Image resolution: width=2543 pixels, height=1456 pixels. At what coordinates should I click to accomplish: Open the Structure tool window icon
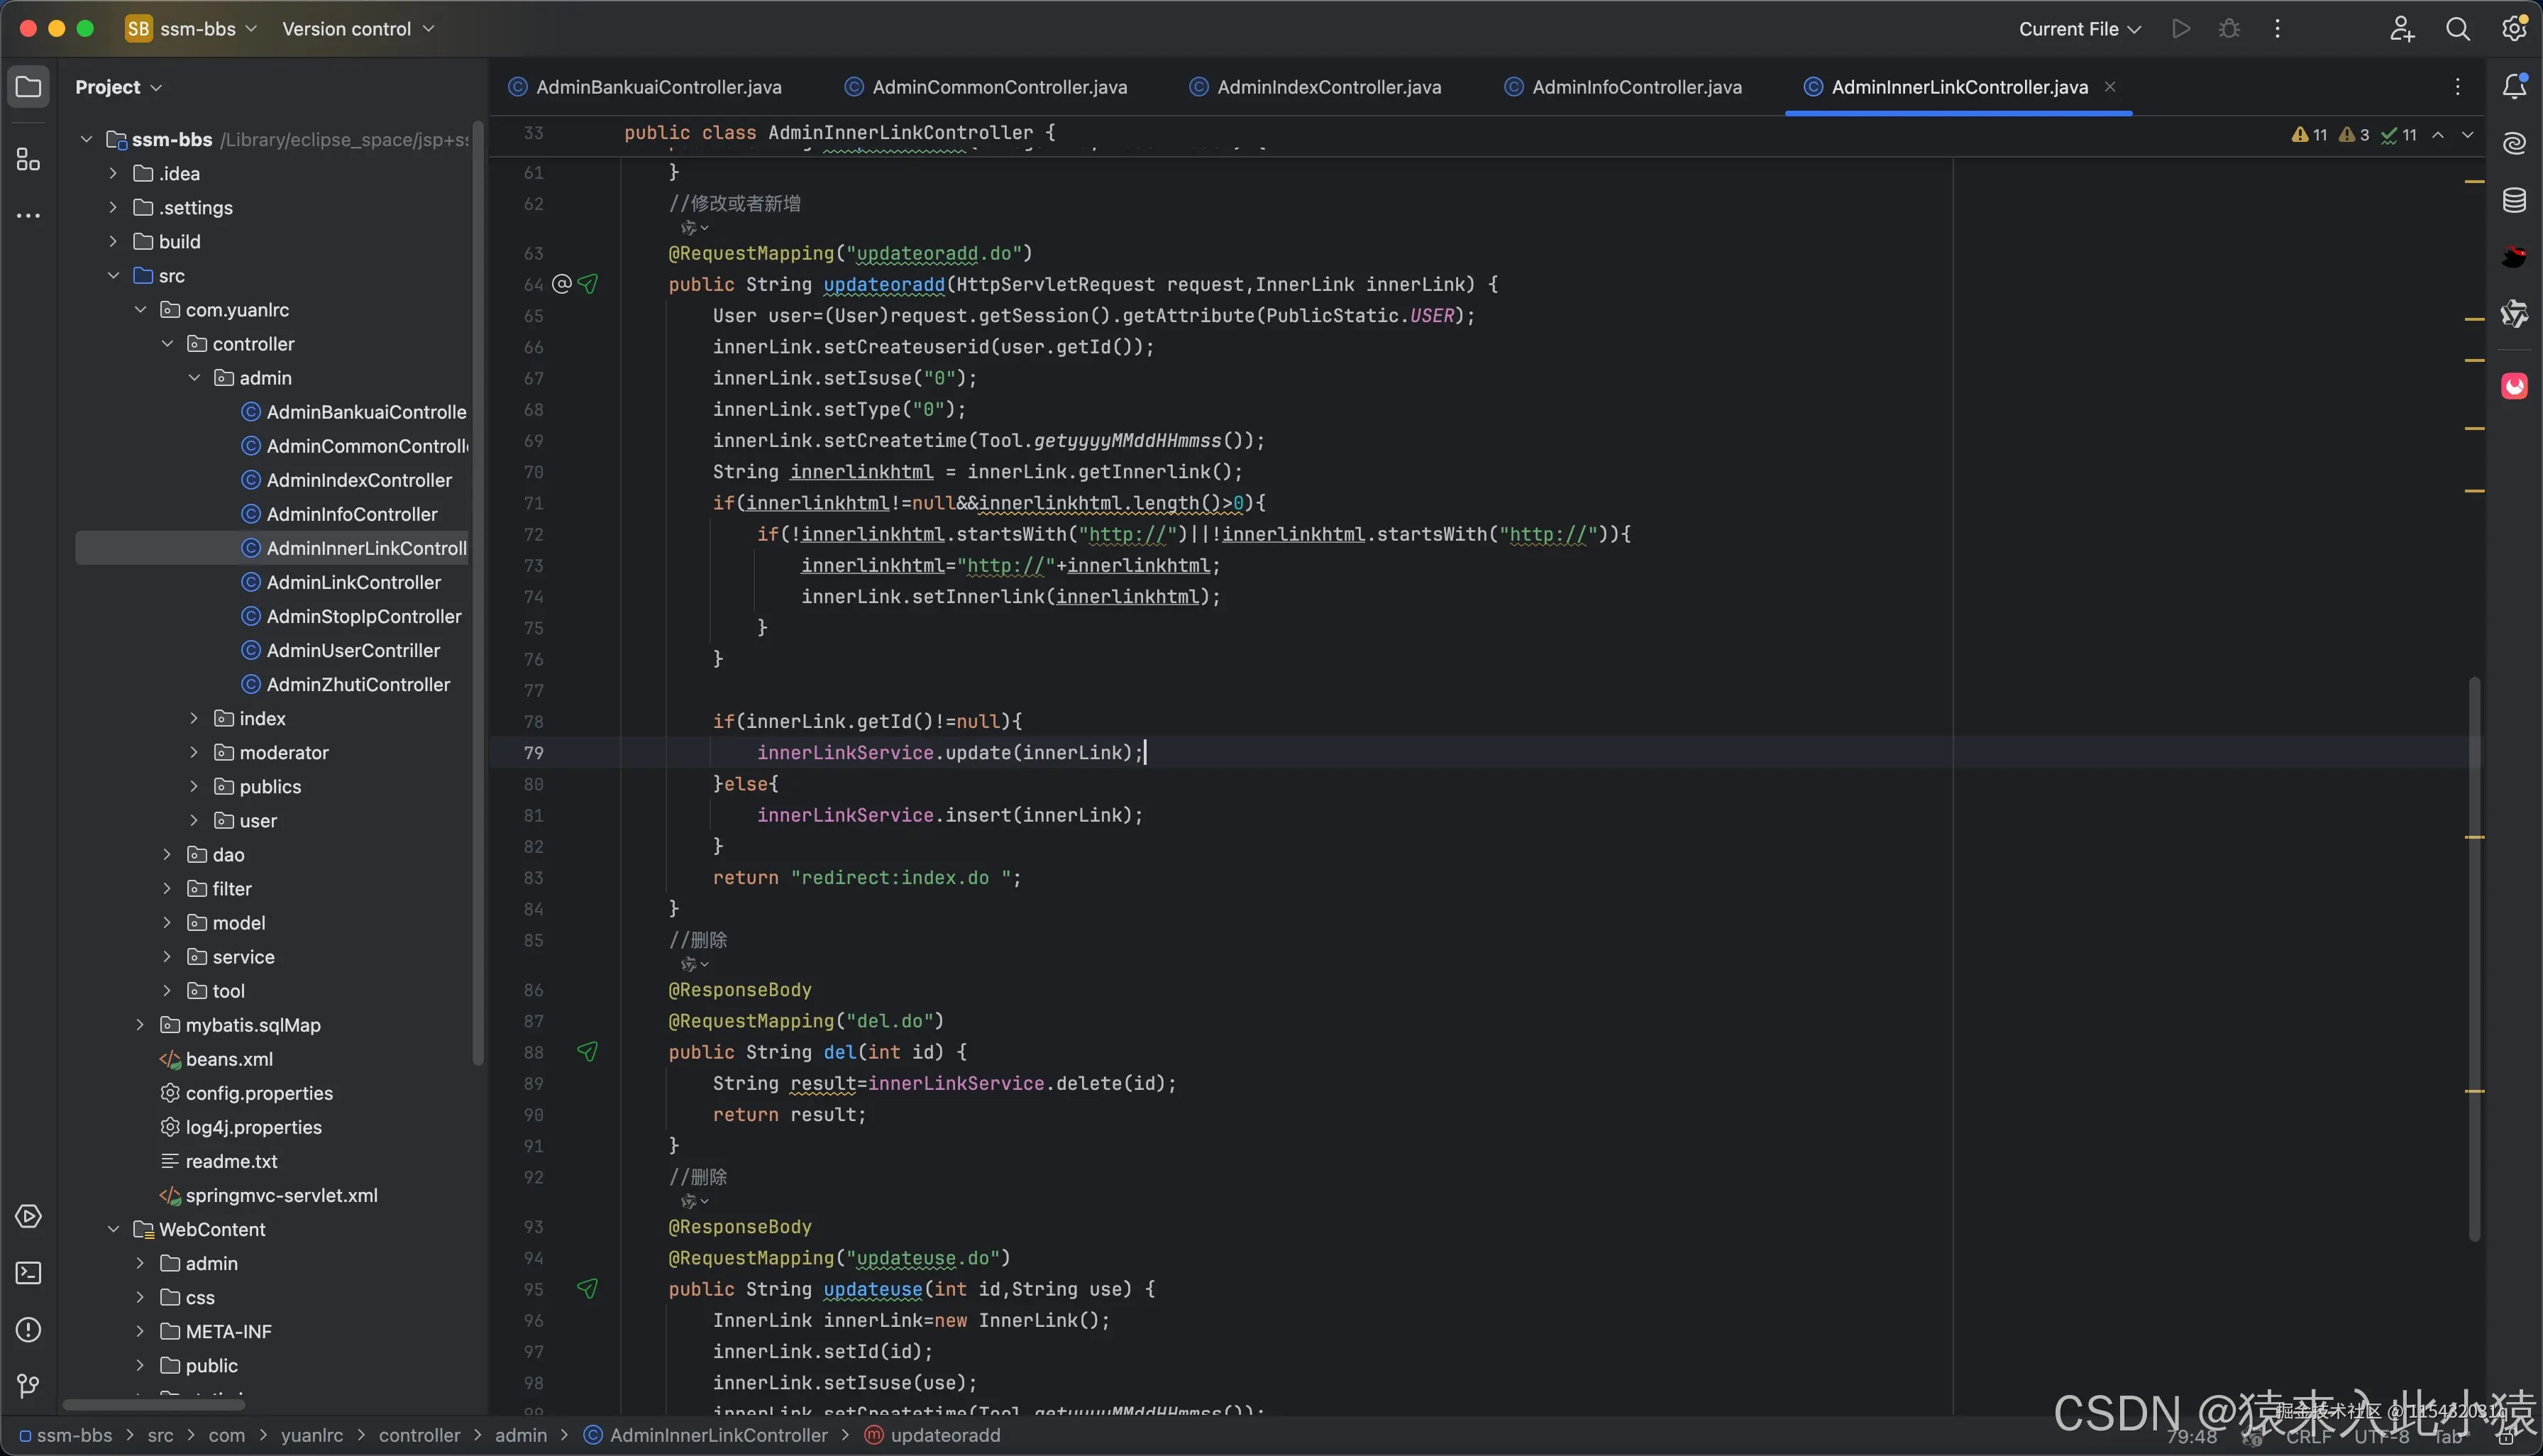click(28, 160)
